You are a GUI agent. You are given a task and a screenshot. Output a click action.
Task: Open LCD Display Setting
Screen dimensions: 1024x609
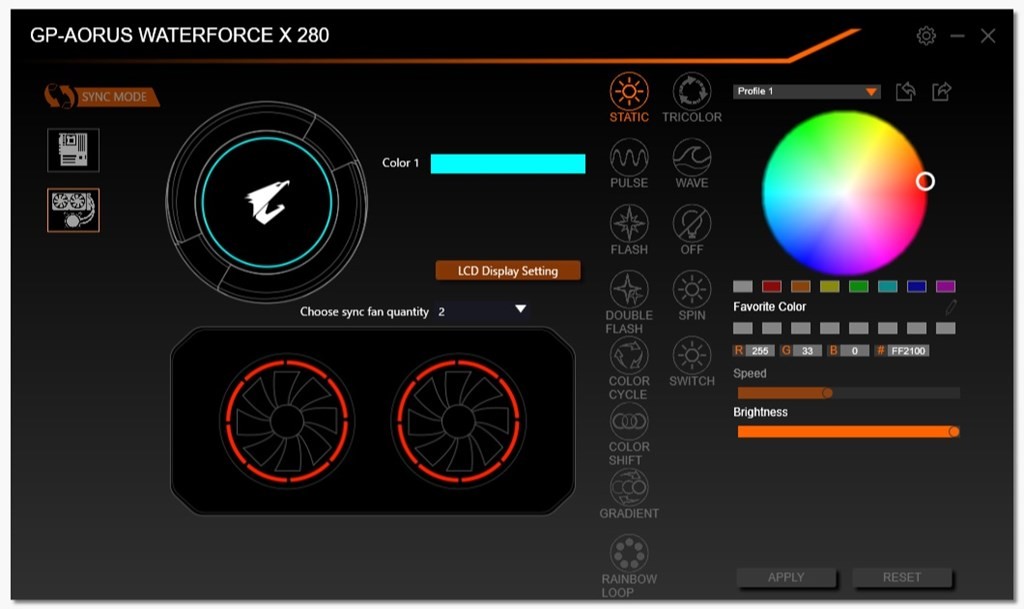tap(507, 271)
